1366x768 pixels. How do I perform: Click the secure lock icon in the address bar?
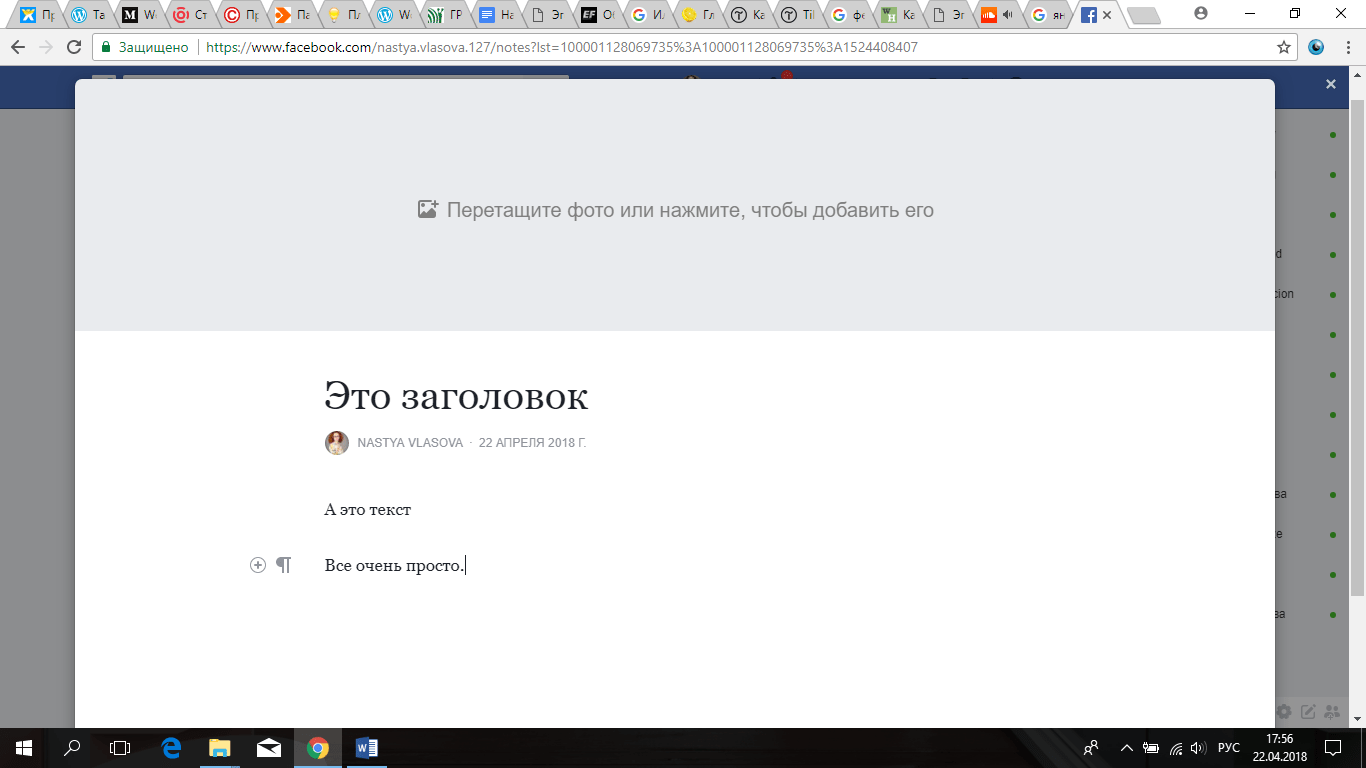[x=105, y=46]
